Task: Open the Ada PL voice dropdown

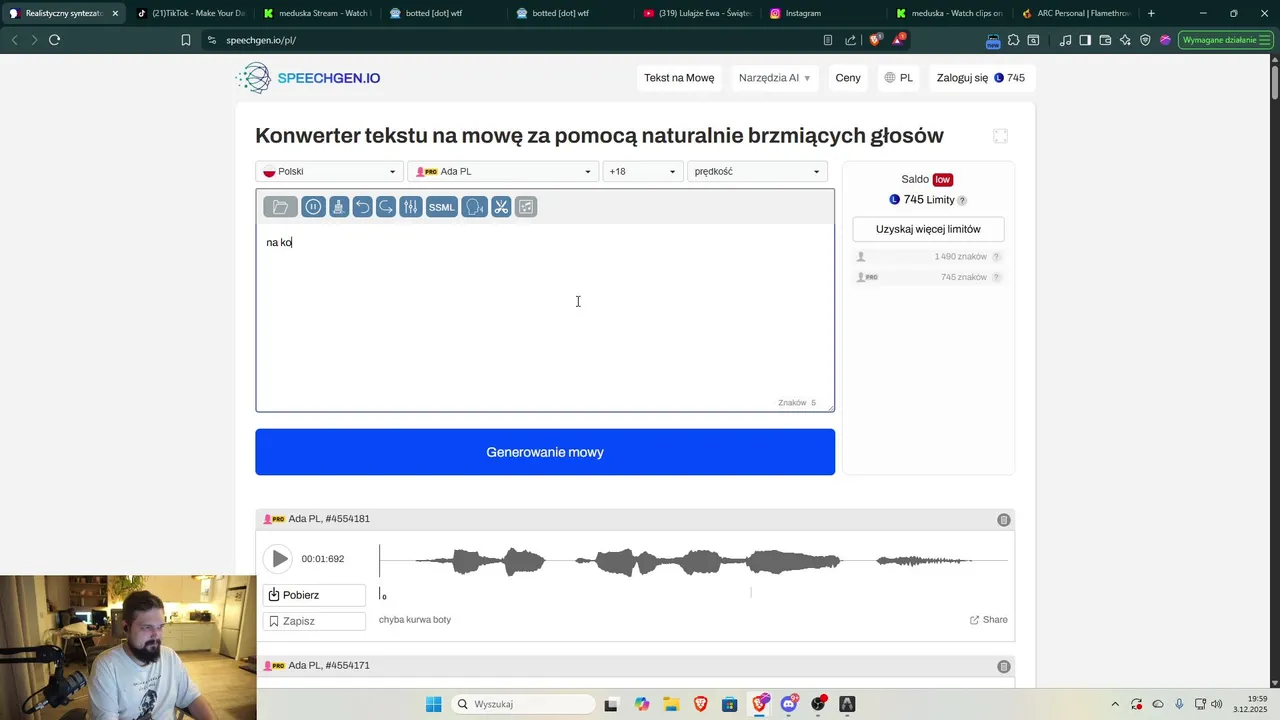Action: [503, 171]
